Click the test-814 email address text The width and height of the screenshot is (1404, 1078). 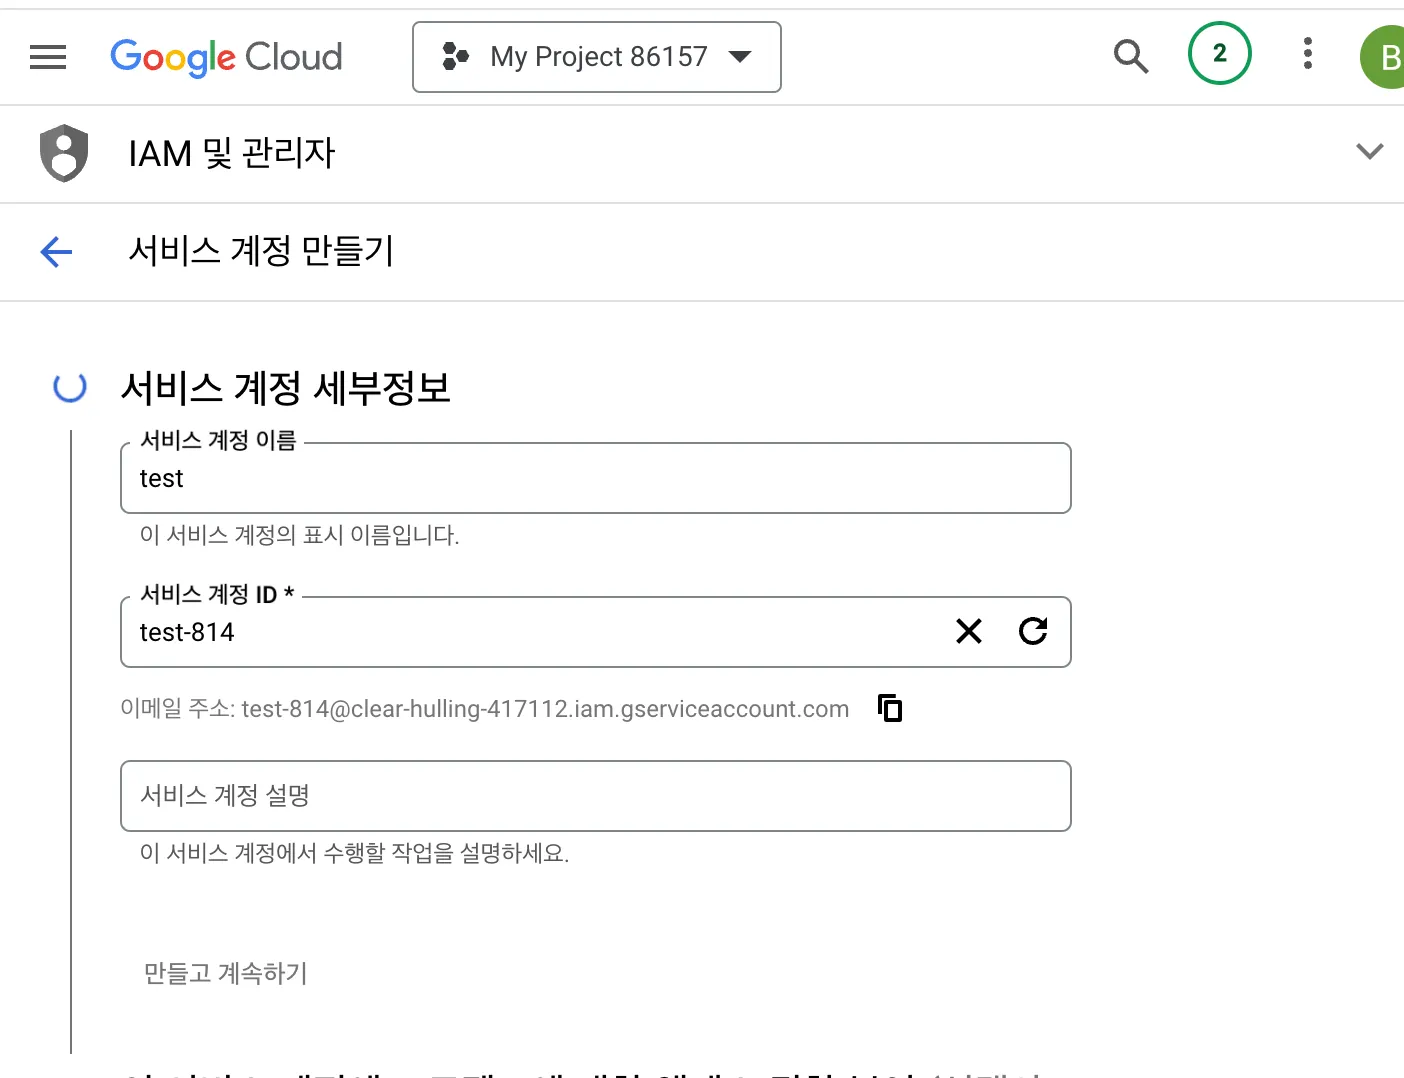(545, 709)
